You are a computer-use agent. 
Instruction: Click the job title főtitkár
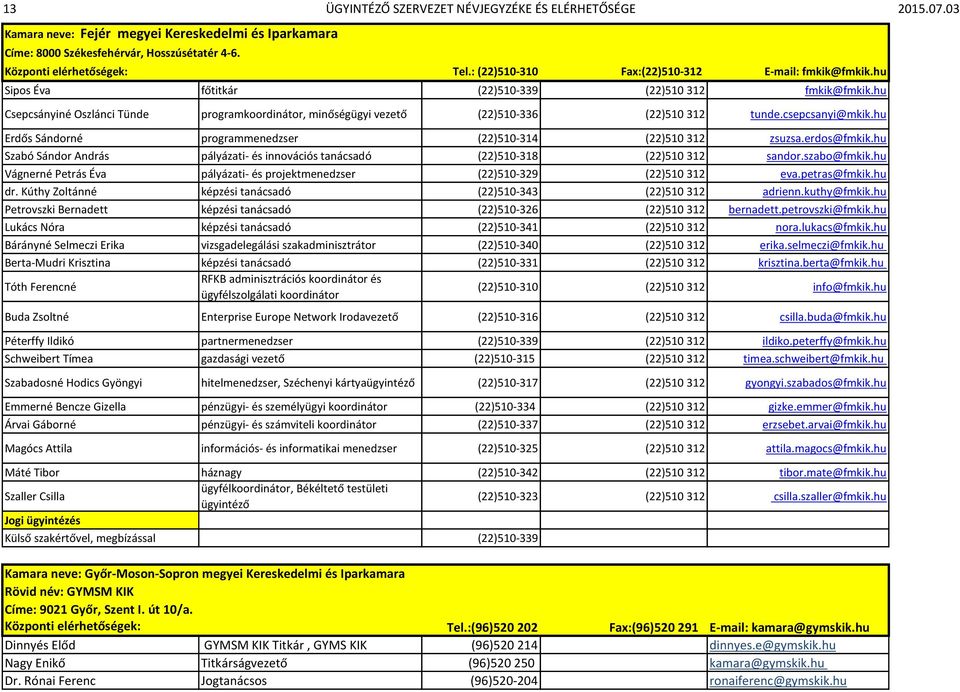[x=219, y=91]
